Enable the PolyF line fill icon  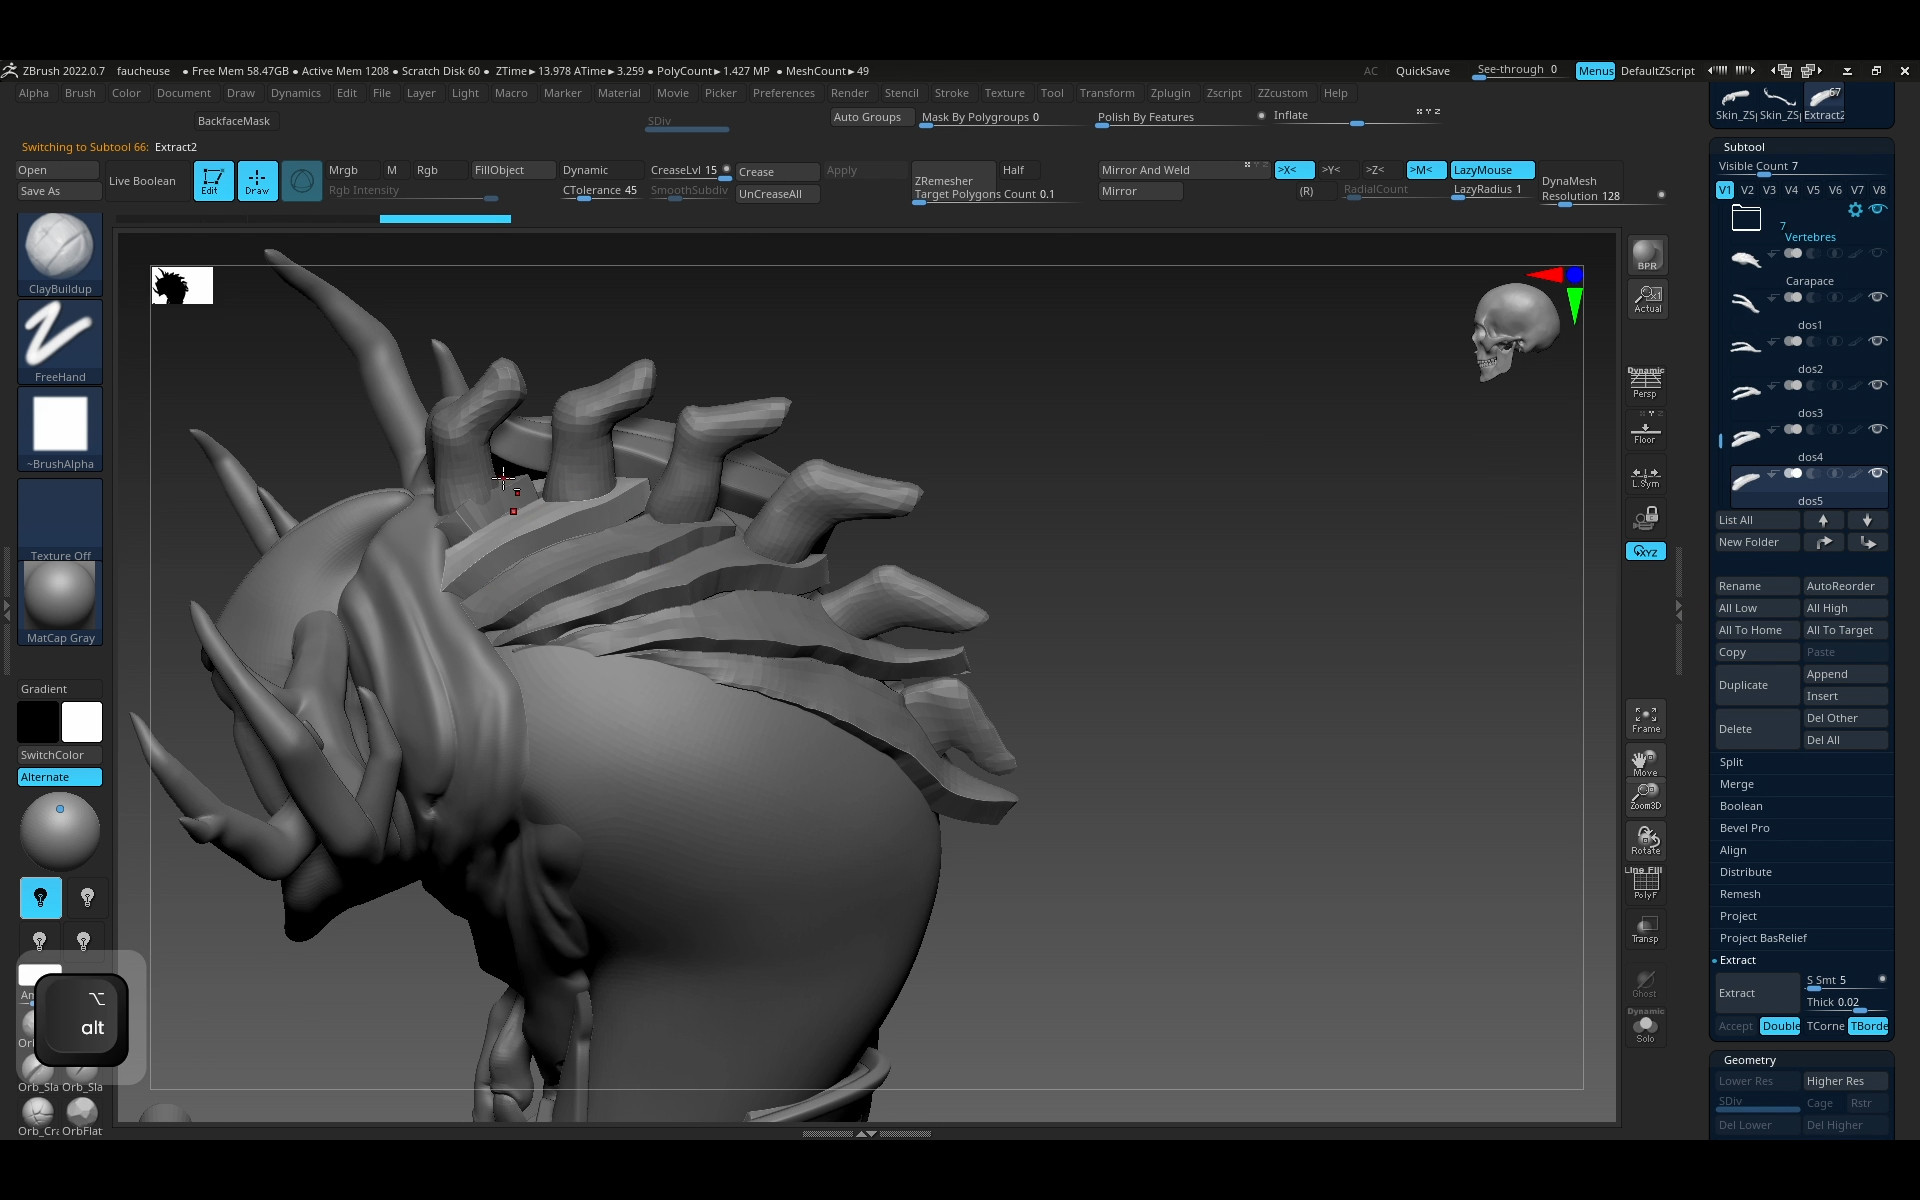1645,884
